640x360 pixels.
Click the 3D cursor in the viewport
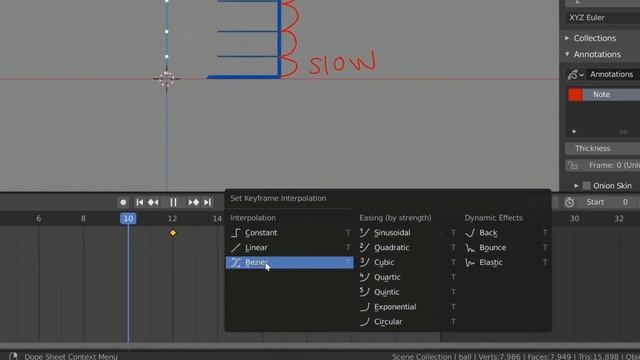[x=167, y=79]
